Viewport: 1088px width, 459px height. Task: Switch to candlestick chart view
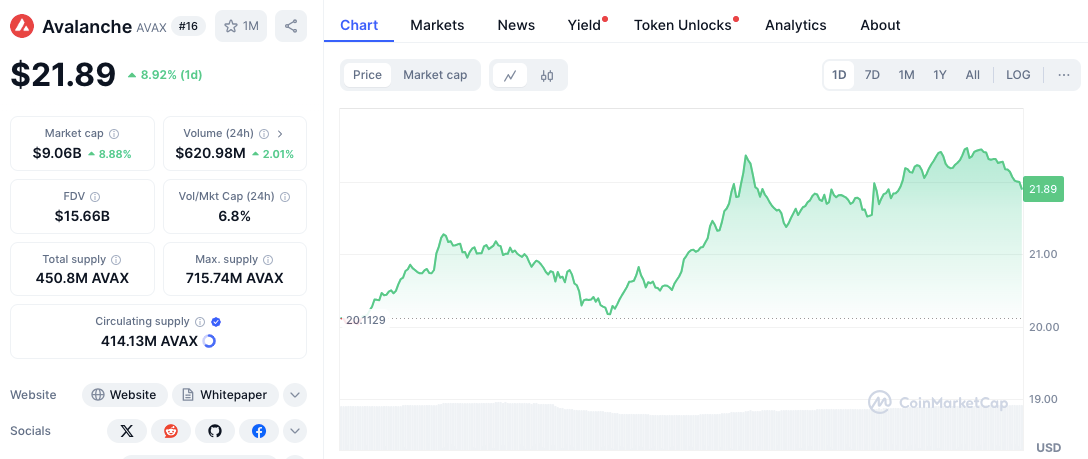pos(547,76)
